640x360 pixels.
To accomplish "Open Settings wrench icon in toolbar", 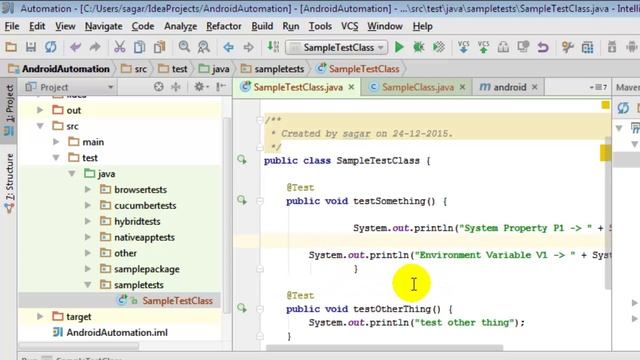I will [567, 47].
